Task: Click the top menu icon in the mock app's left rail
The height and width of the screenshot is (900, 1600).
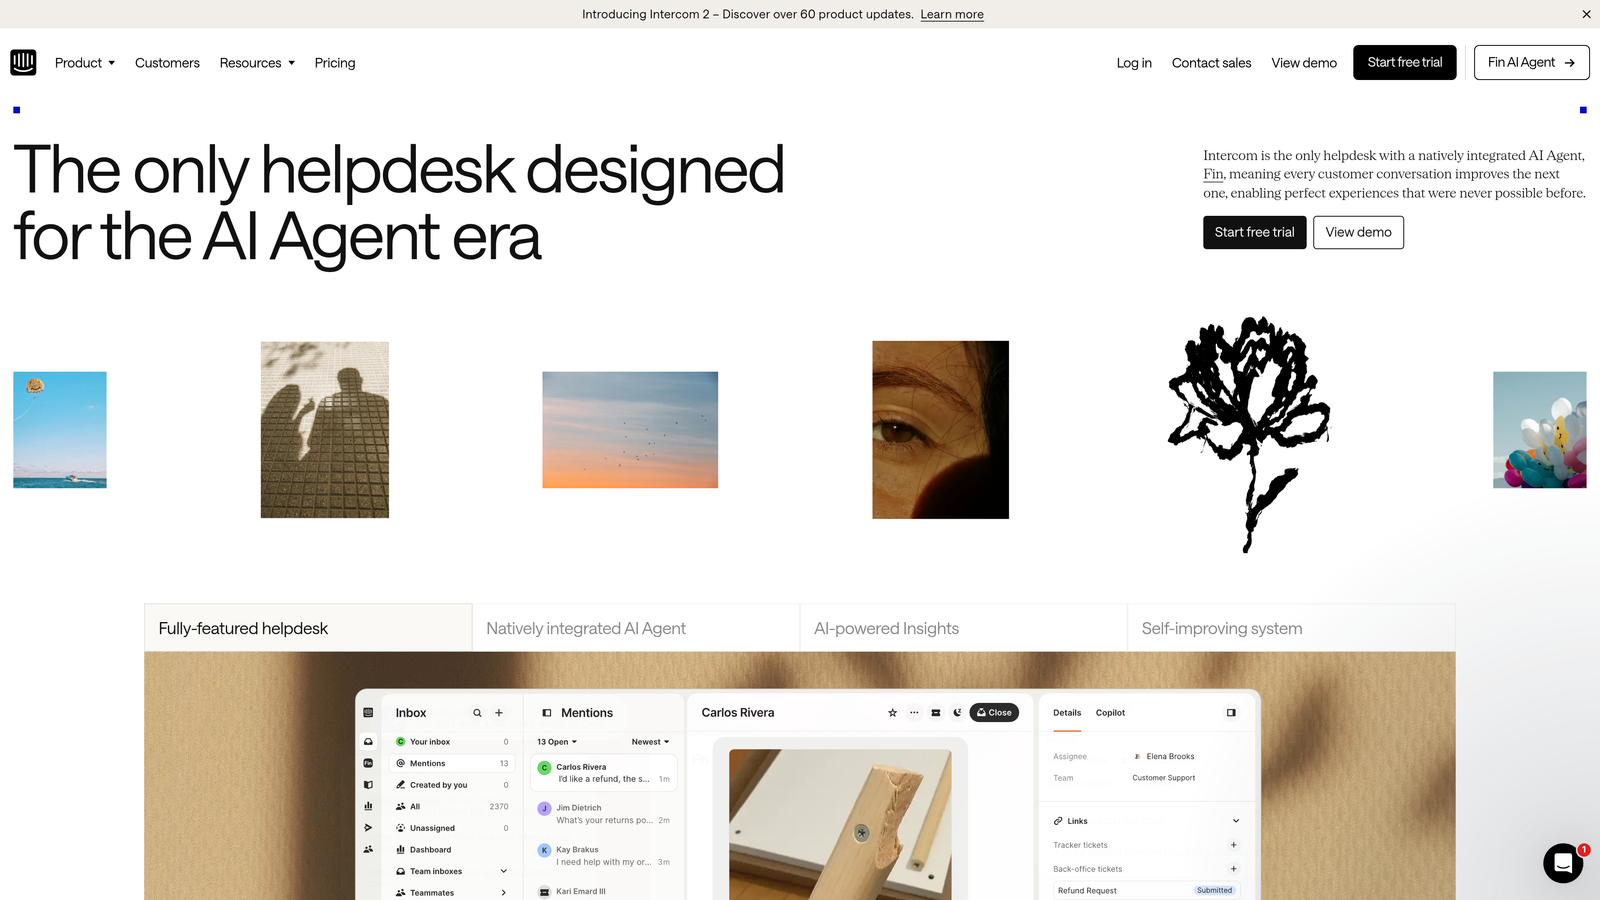Action: [x=368, y=713]
